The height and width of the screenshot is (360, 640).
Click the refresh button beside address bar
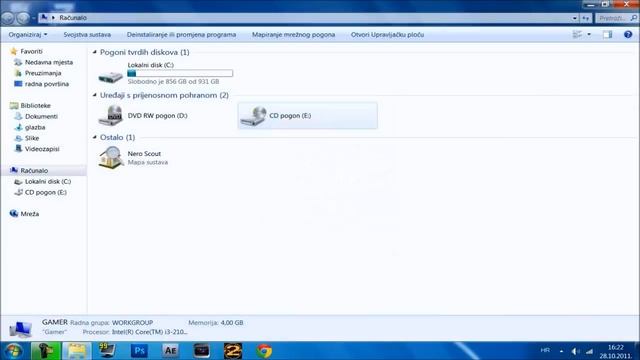click(x=586, y=18)
